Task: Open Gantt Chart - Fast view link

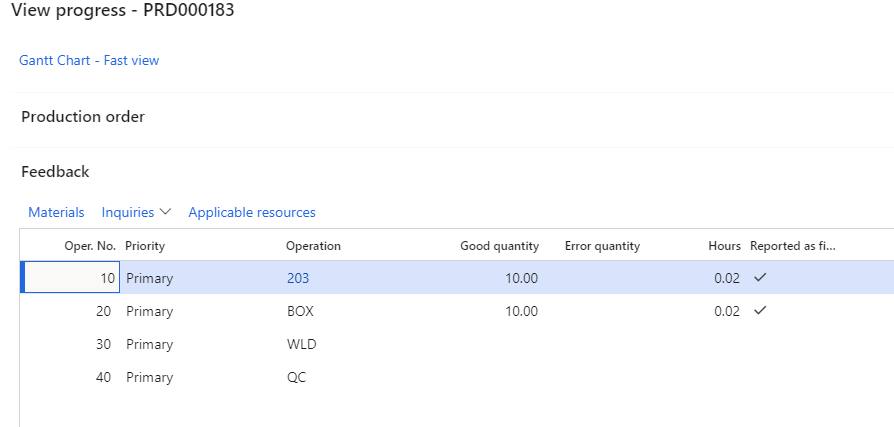Action: 89,60
